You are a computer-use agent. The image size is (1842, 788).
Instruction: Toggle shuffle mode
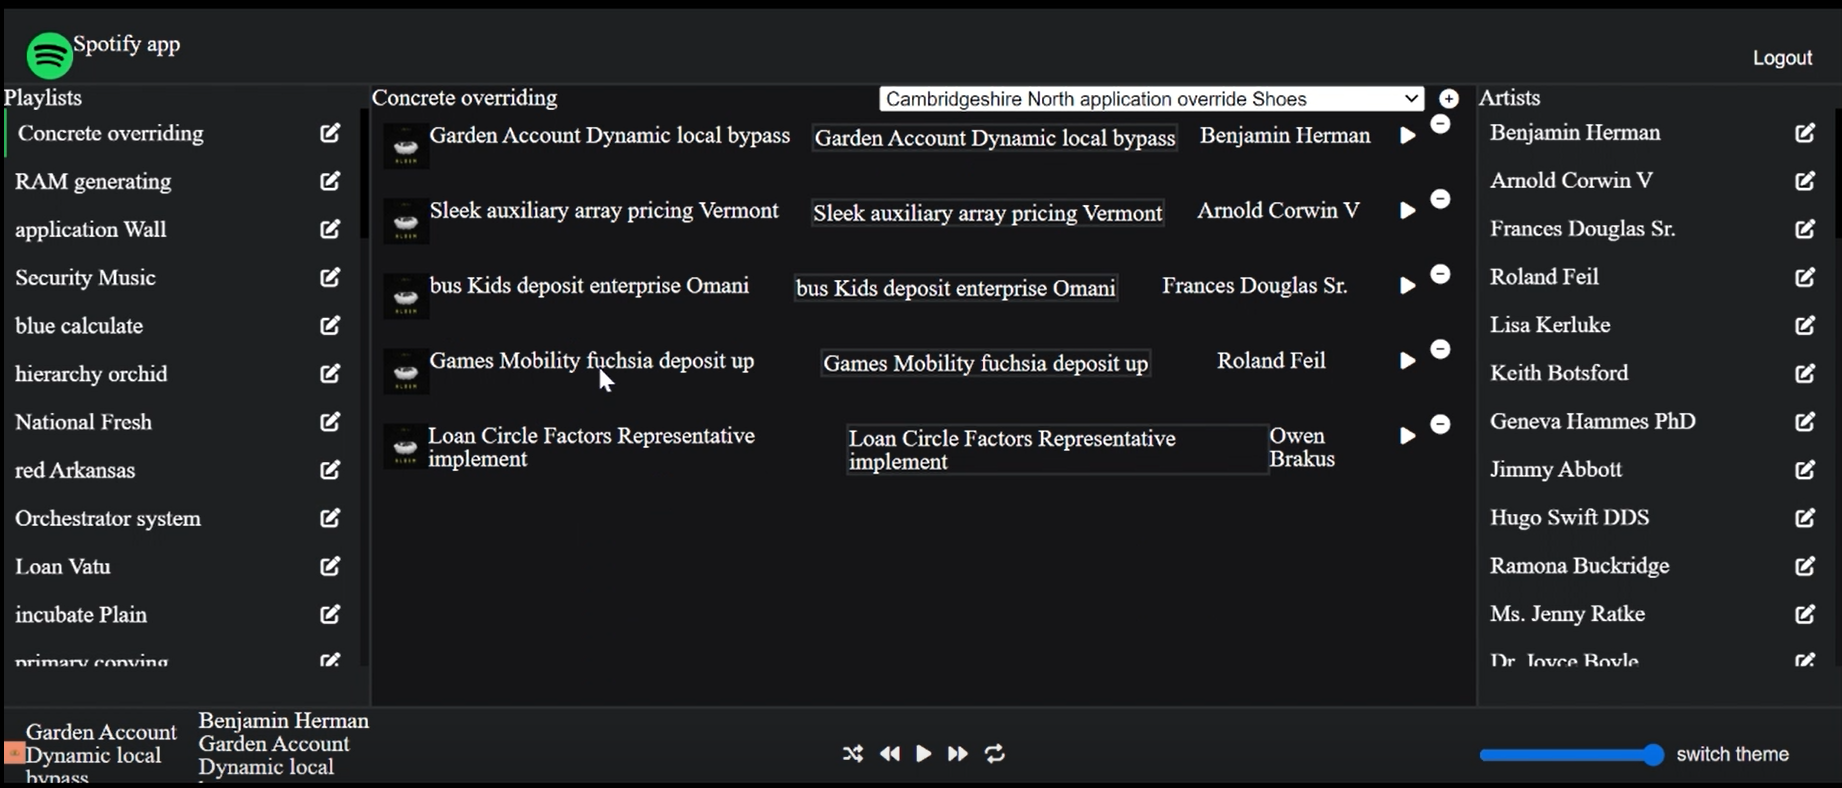pos(852,754)
